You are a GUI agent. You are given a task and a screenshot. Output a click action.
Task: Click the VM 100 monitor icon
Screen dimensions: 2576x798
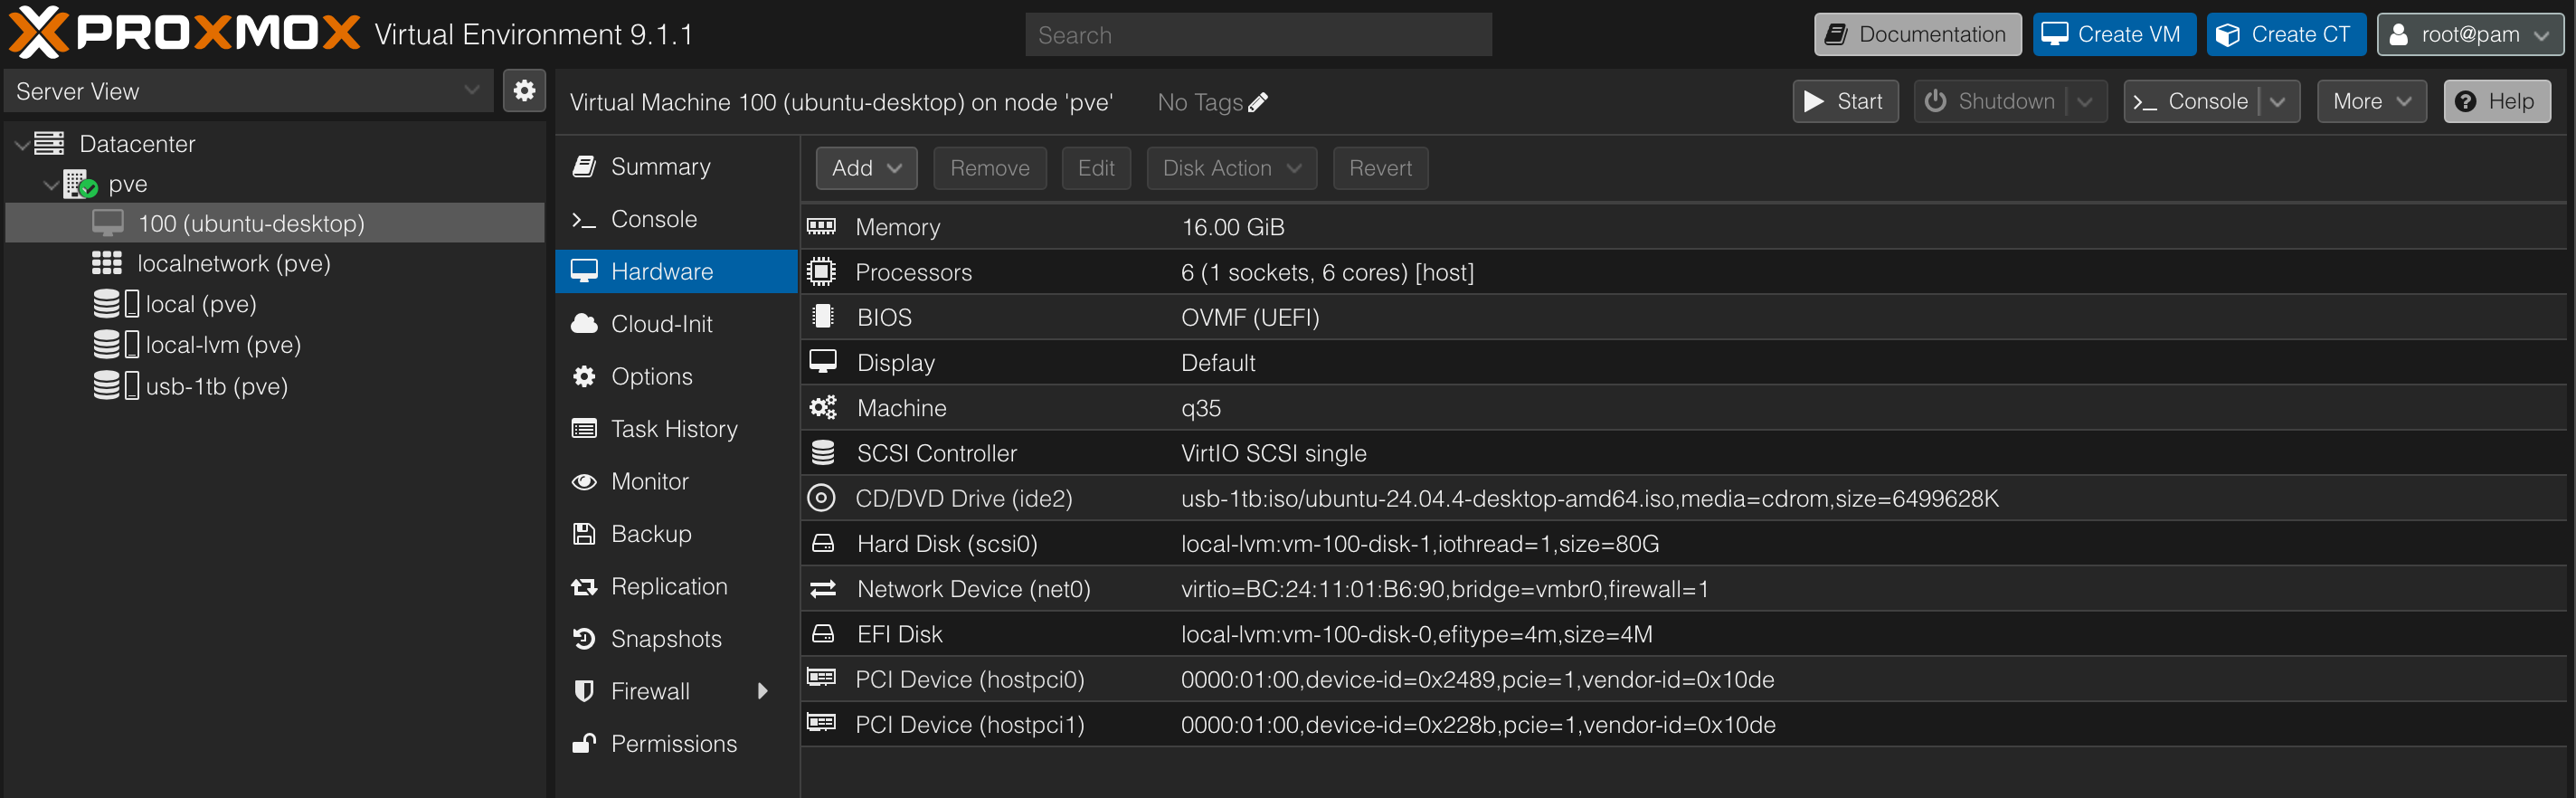click(x=108, y=223)
